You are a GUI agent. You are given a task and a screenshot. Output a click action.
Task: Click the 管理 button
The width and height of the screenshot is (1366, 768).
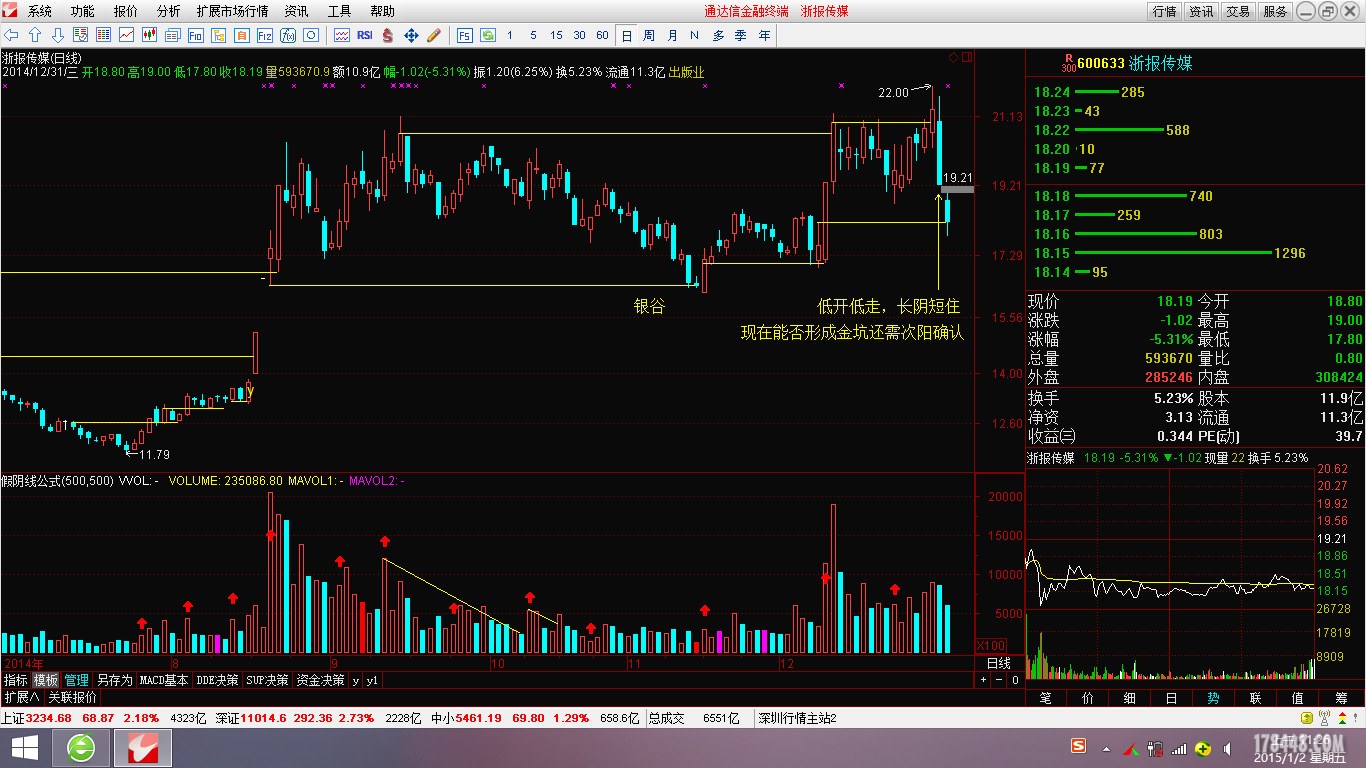(x=77, y=680)
